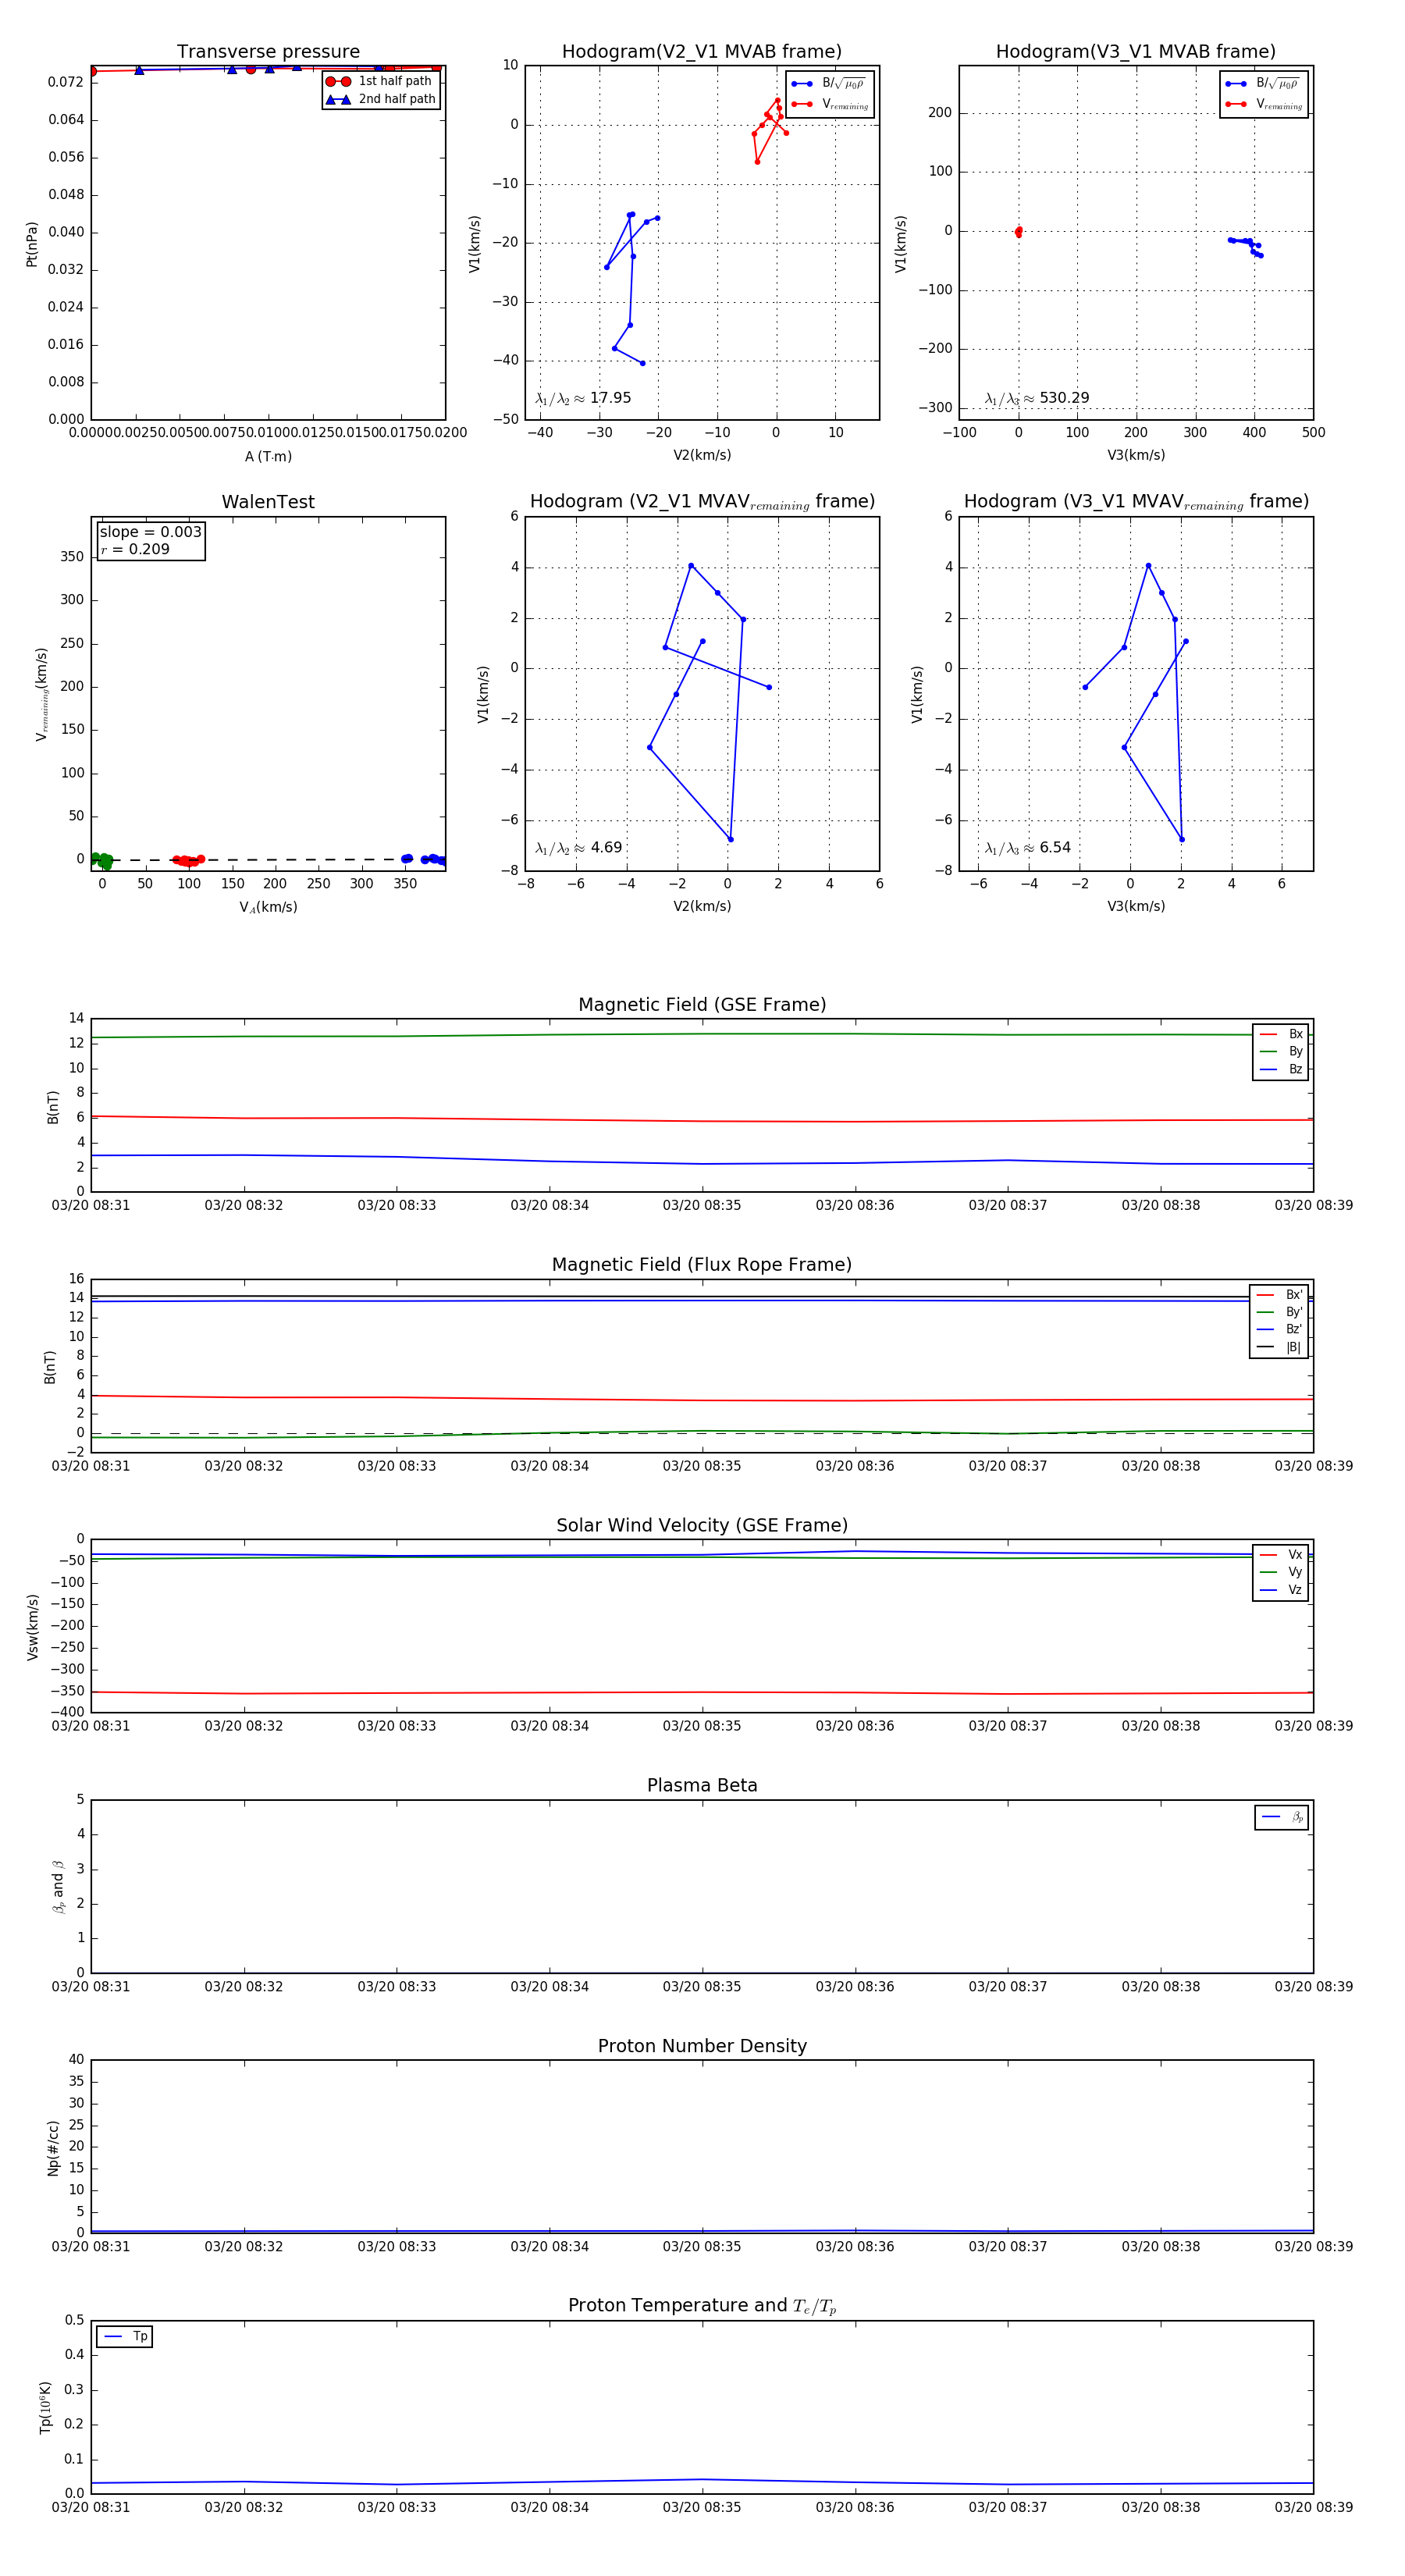This screenshot has height=2576, width=1405.
Task: Click the Proton Number Density title
Action: 702,2046
